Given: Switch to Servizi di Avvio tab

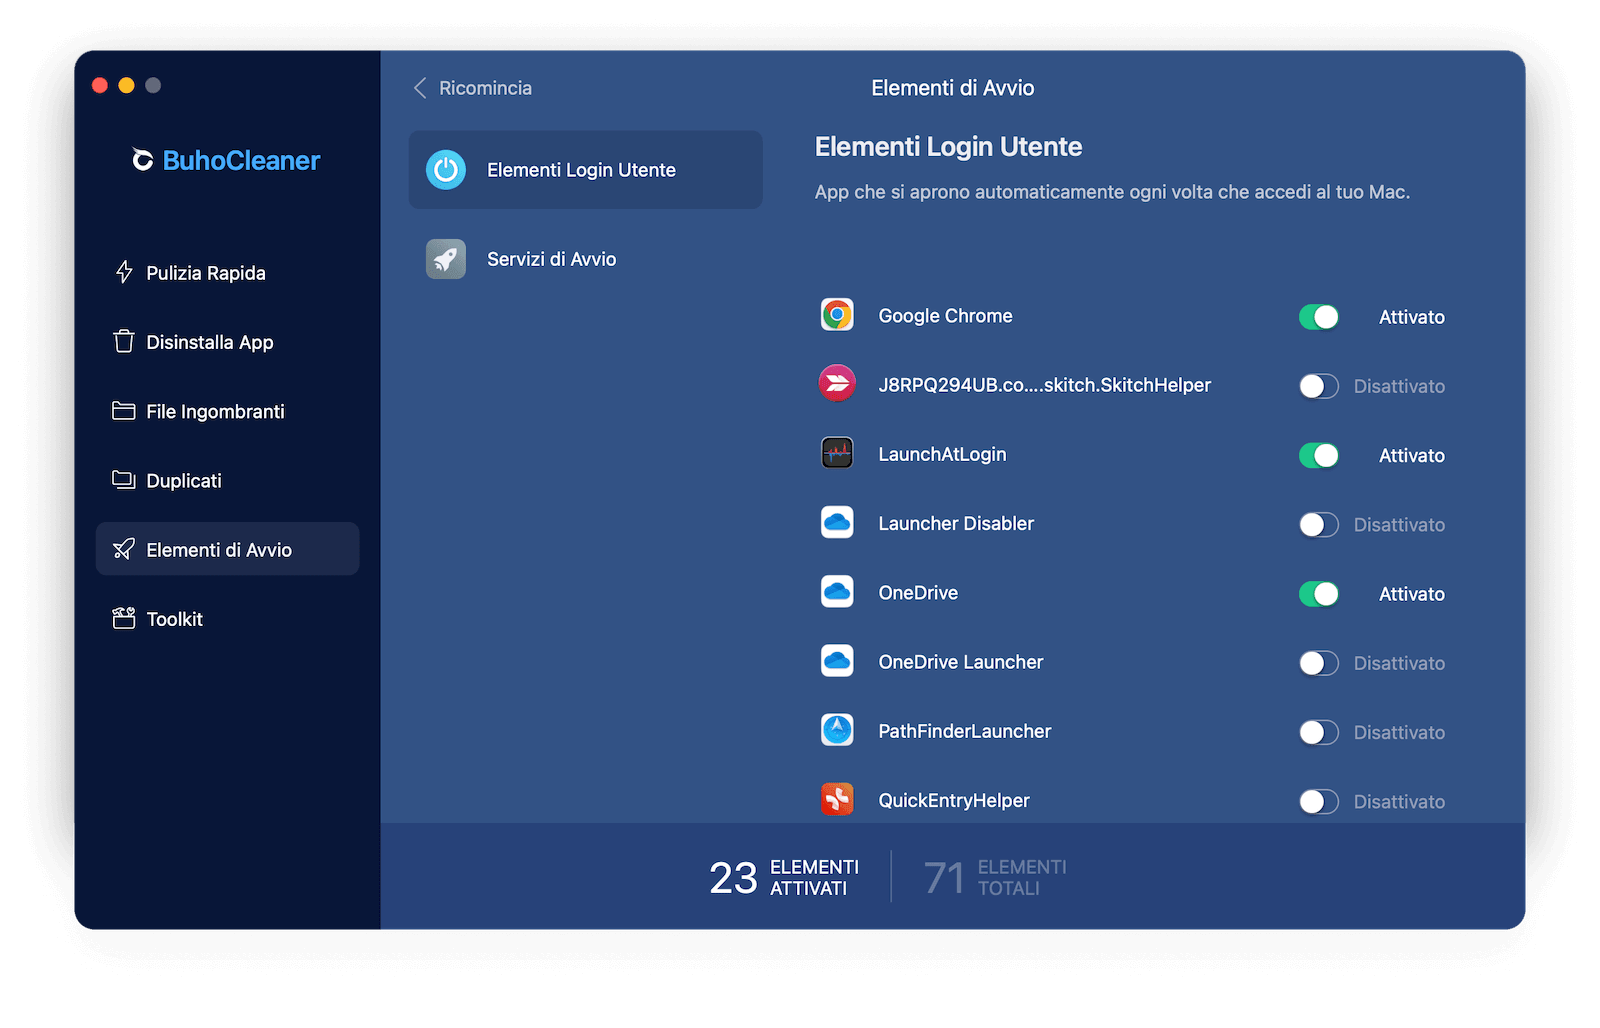Looking at the screenshot, I should (585, 259).
